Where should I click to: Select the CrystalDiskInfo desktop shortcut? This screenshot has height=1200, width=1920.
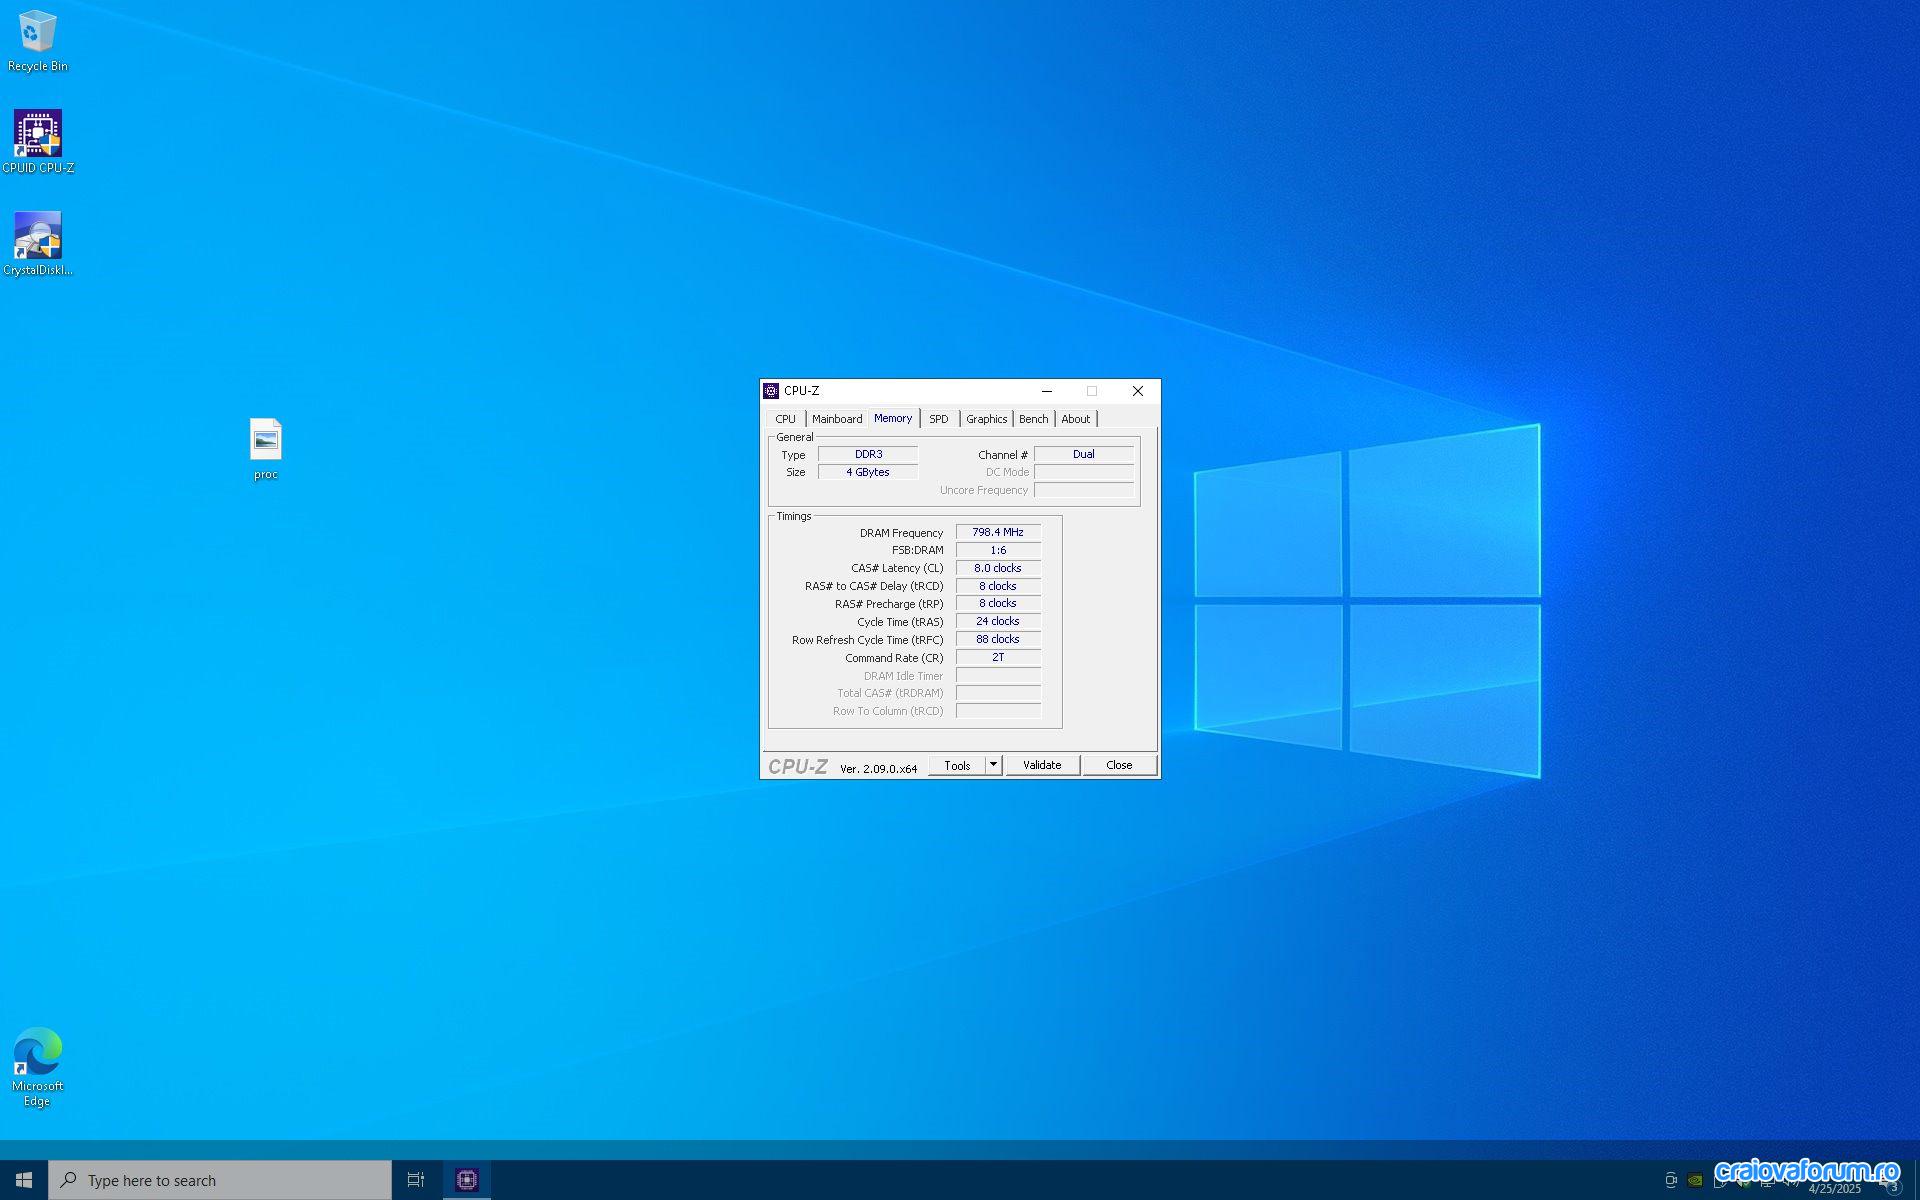tap(38, 244)
